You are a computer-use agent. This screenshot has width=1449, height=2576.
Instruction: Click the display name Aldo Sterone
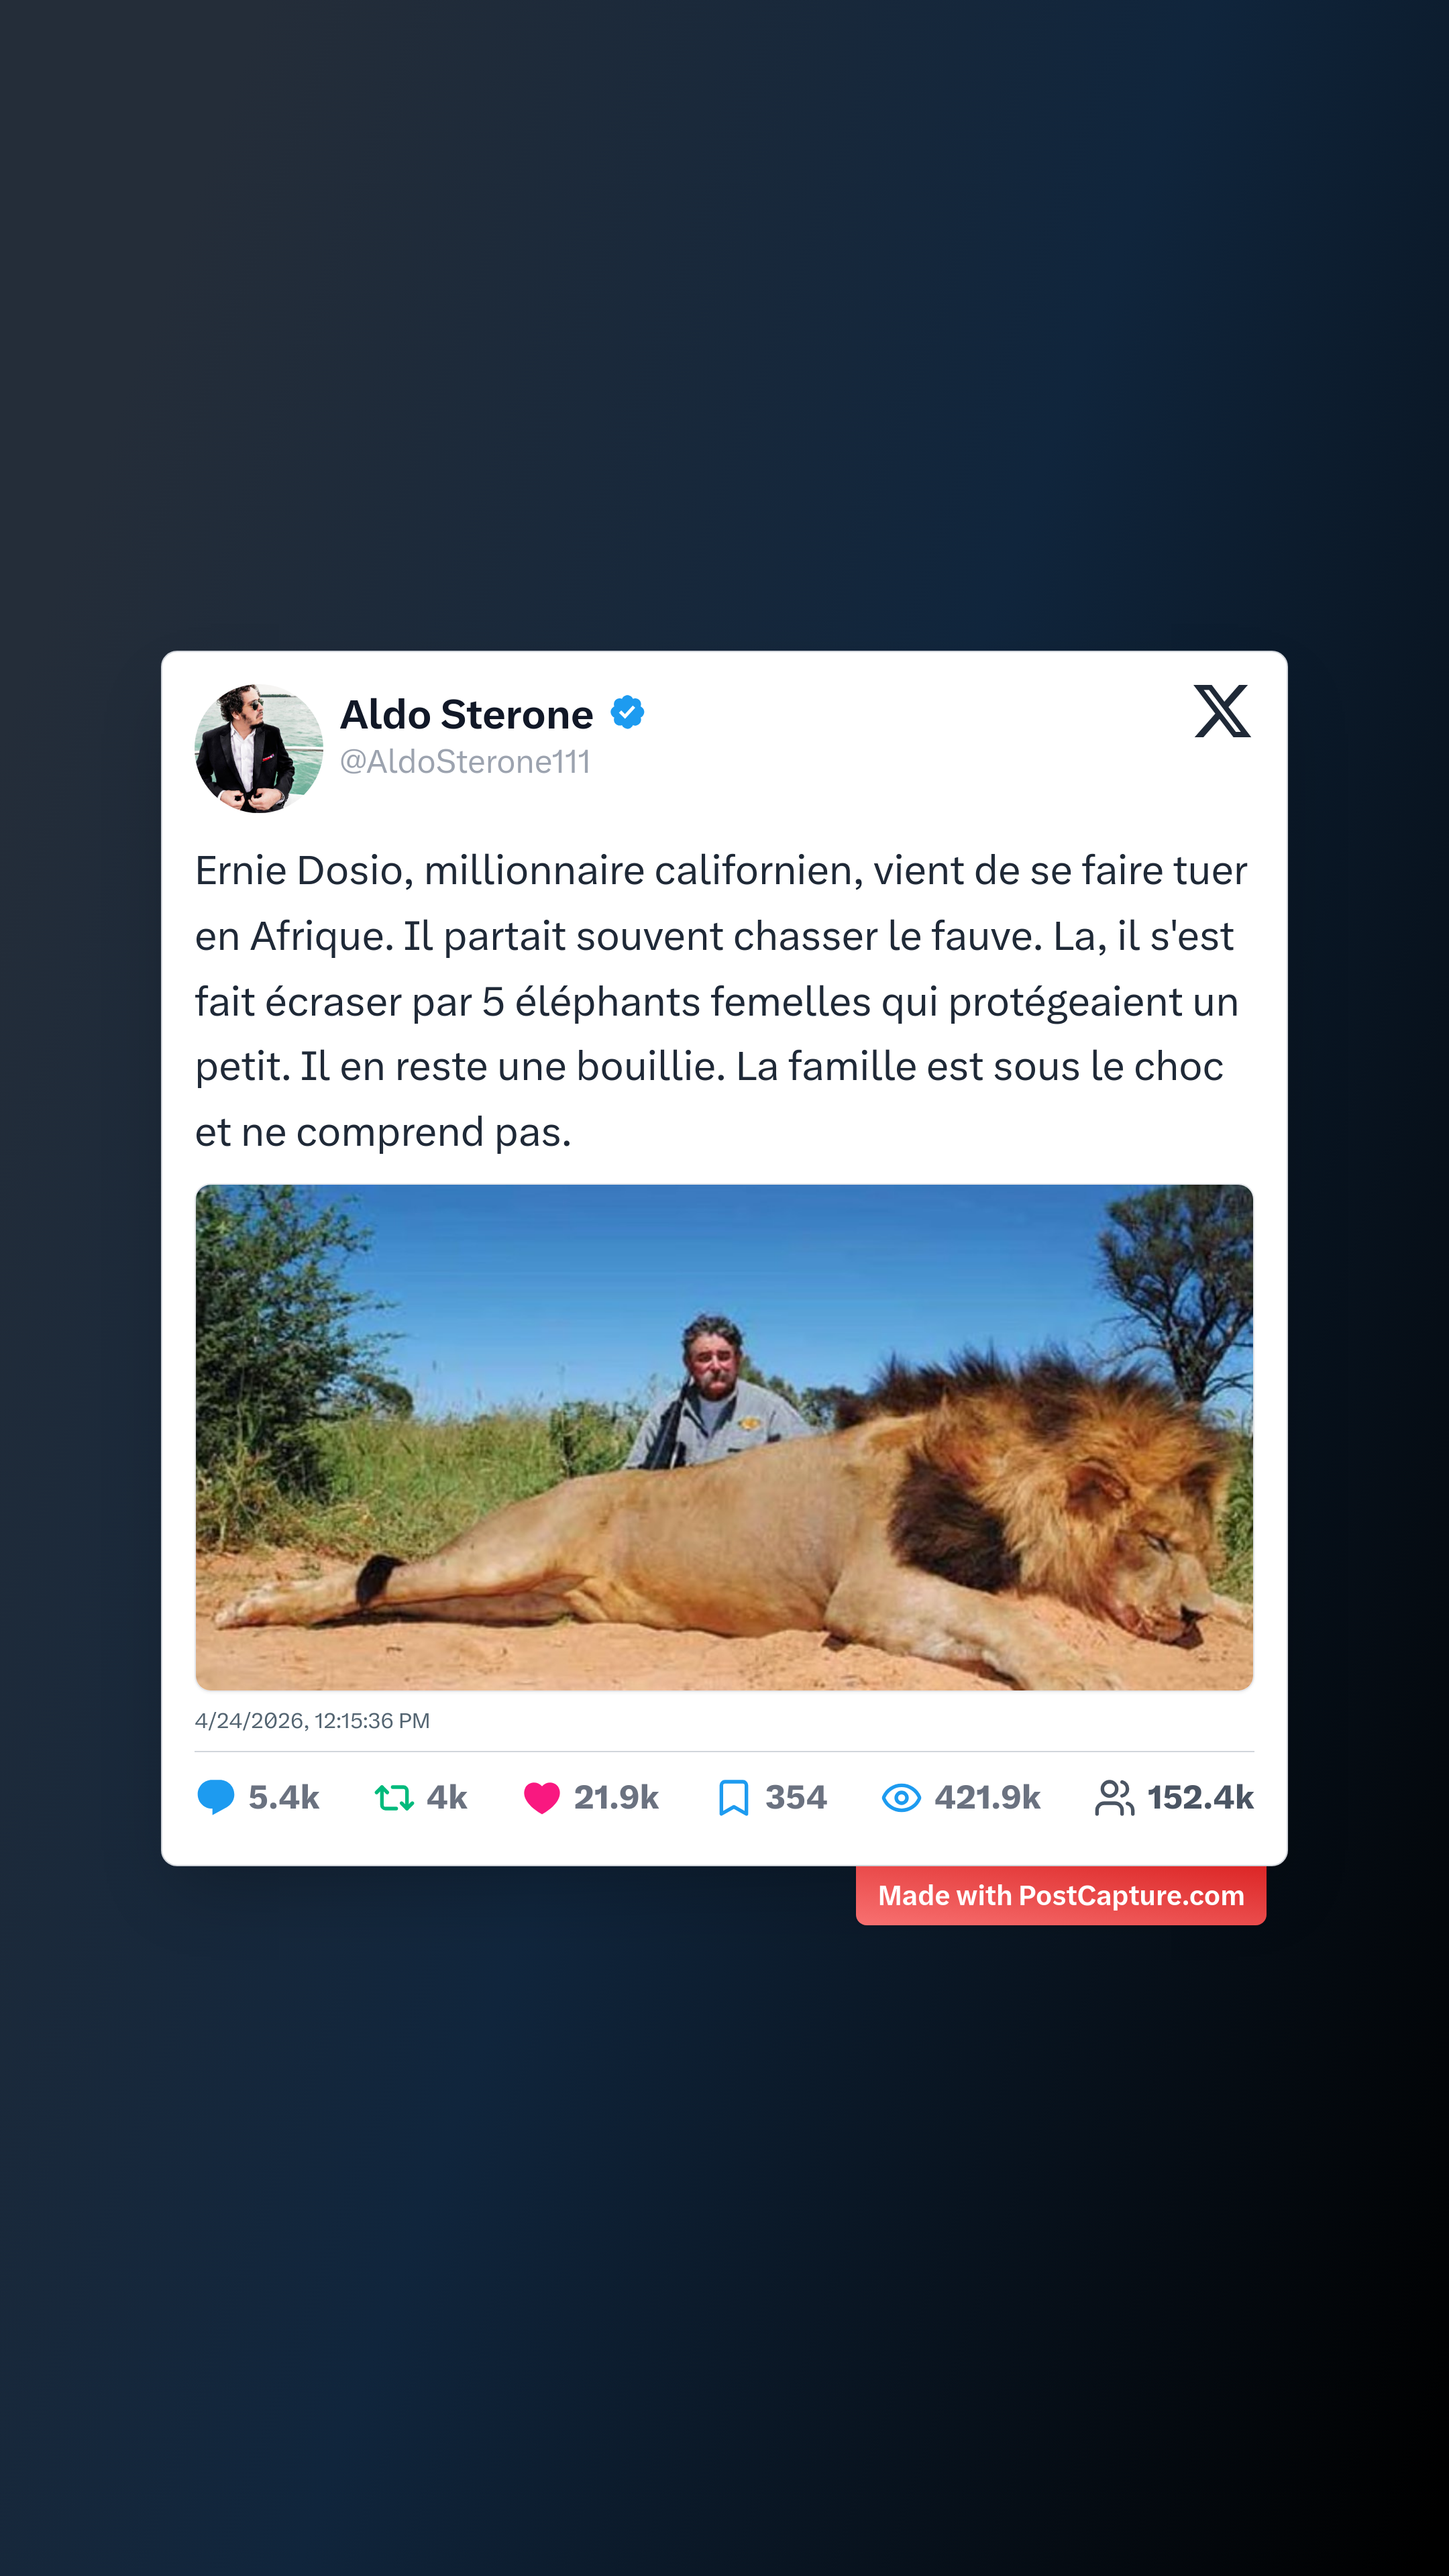[x=467, y=714]
